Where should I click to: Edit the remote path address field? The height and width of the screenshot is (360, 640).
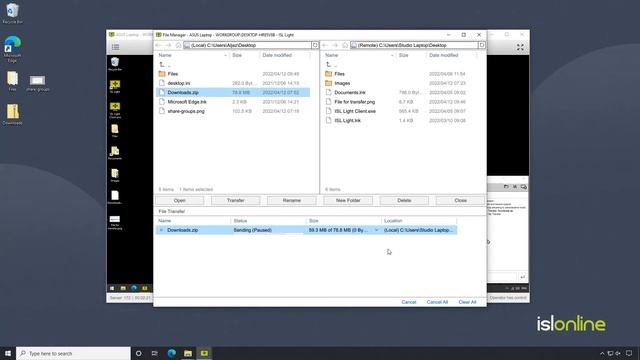[x=414, y=45]
